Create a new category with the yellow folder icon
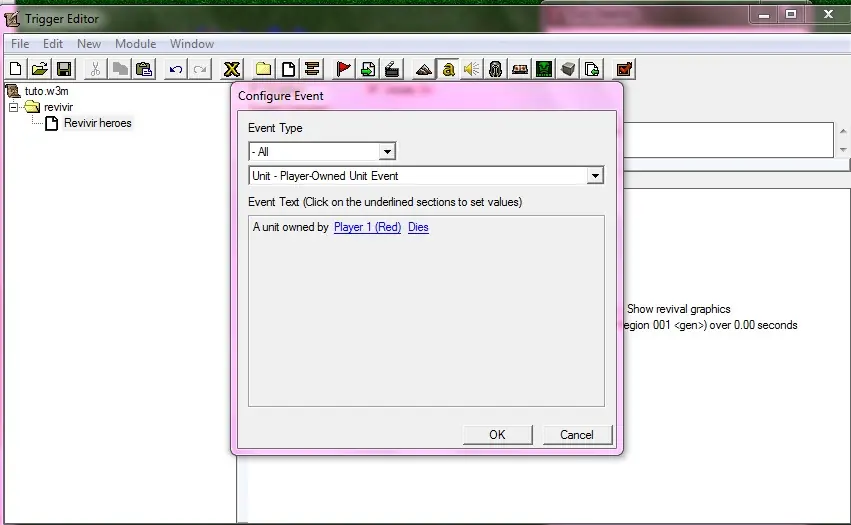 coord(264,69)
